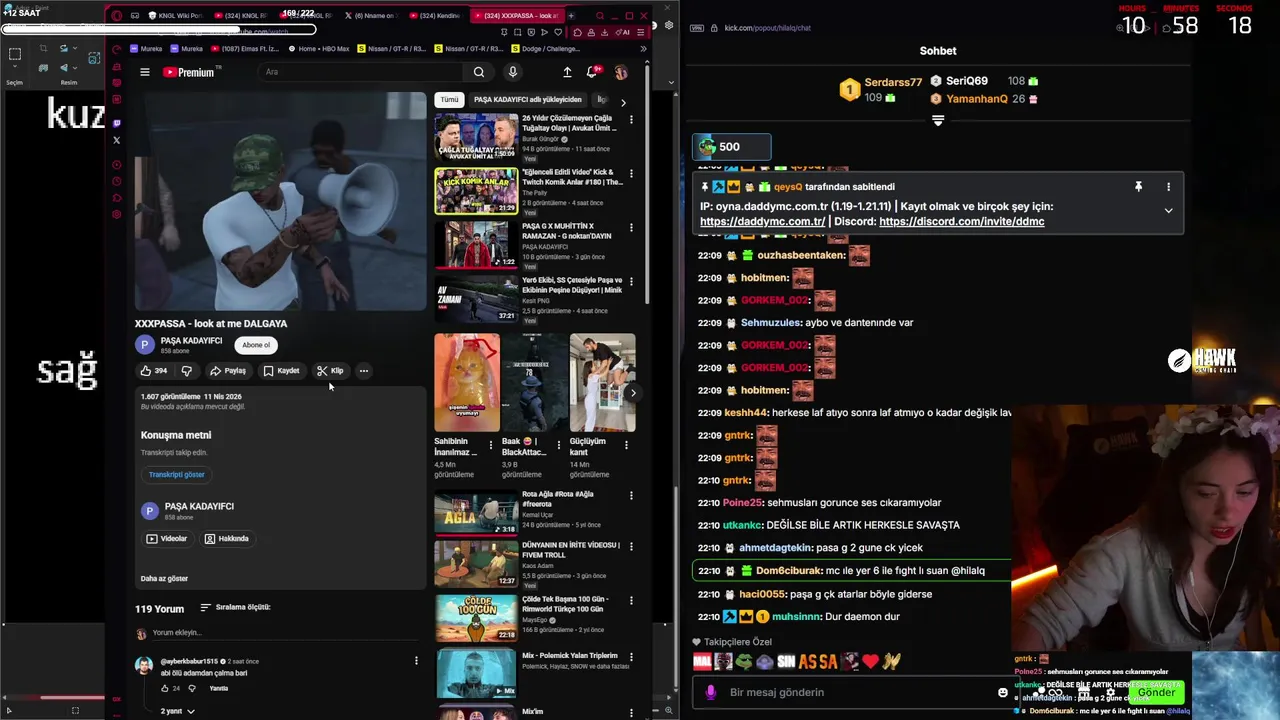This screenshot has width=1280, height=720.
Task: Expand the chat leaderboard arrow
Action: coord(938,120)
